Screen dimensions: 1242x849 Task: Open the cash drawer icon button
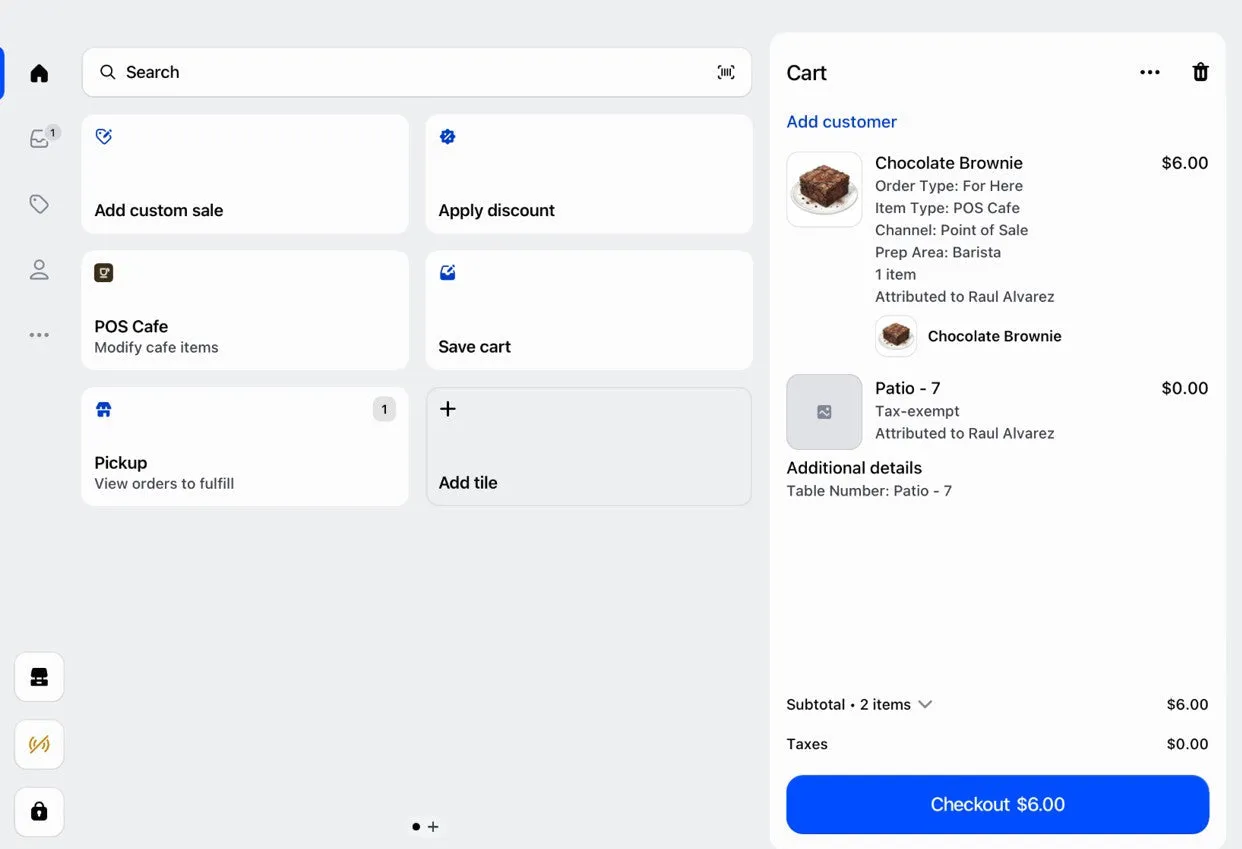pyautogui.click(x=39, y=677)
